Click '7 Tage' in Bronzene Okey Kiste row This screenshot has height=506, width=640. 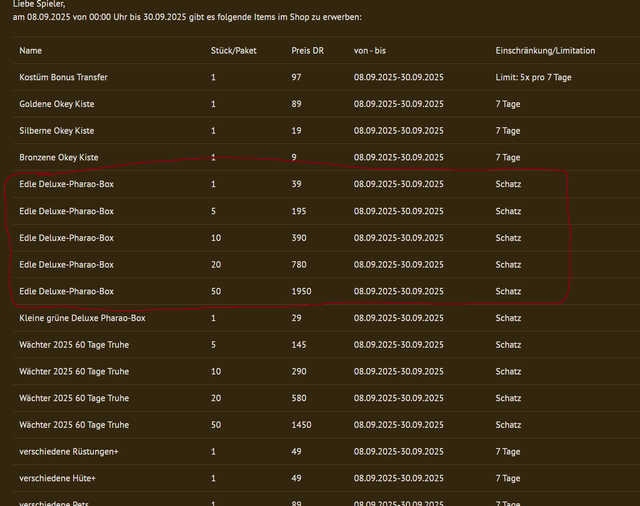pyautogui.click(x=508, y=158)
